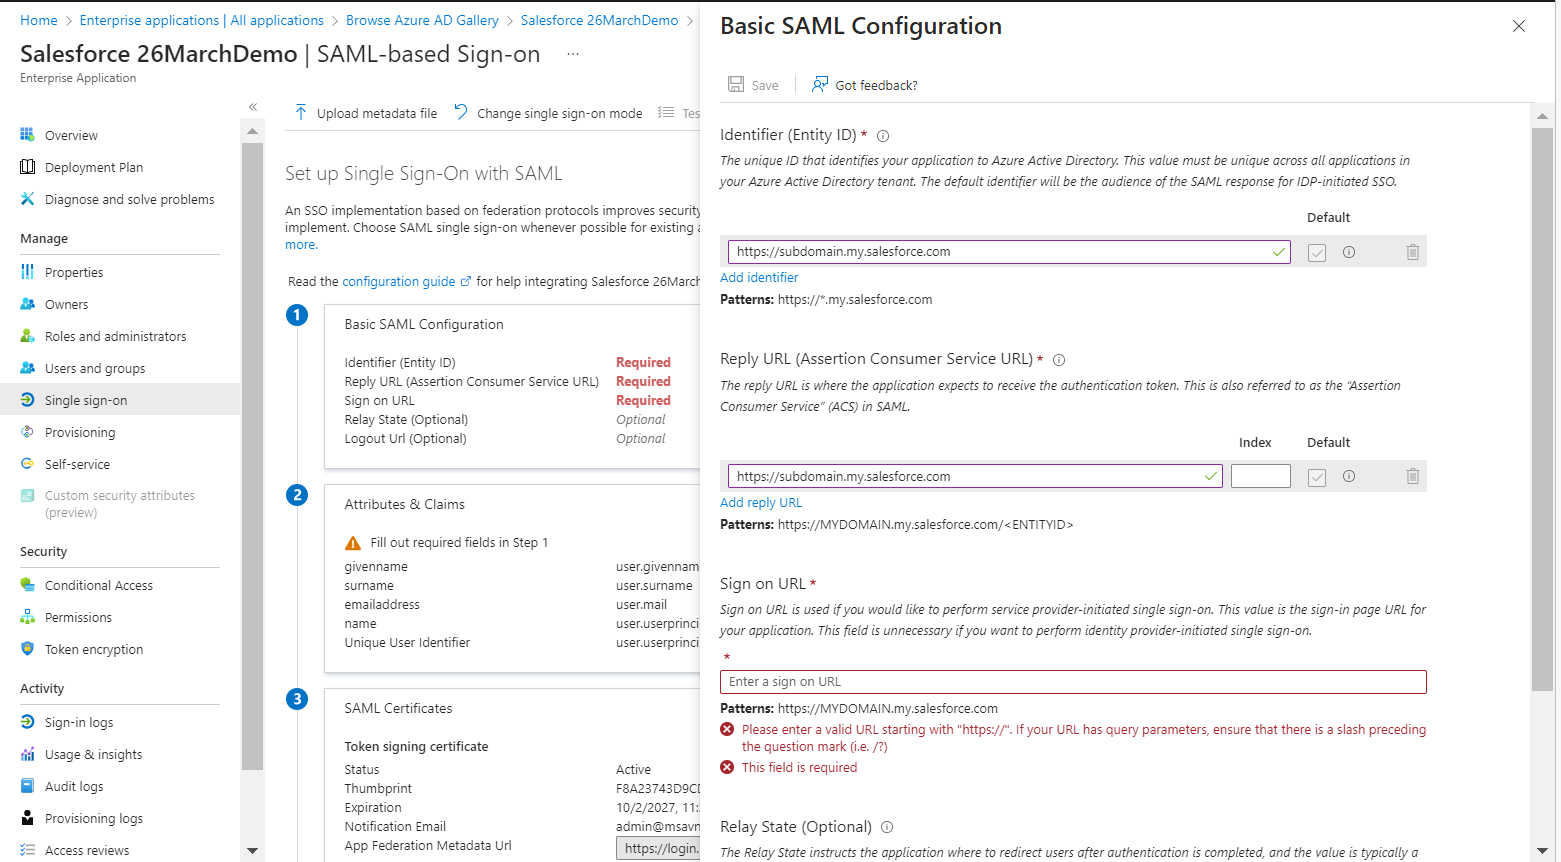The height and width of the screenshot is (862, 1561).
Task: Delete the Reply URL entry via trash icon
Action: point(1413,477)
